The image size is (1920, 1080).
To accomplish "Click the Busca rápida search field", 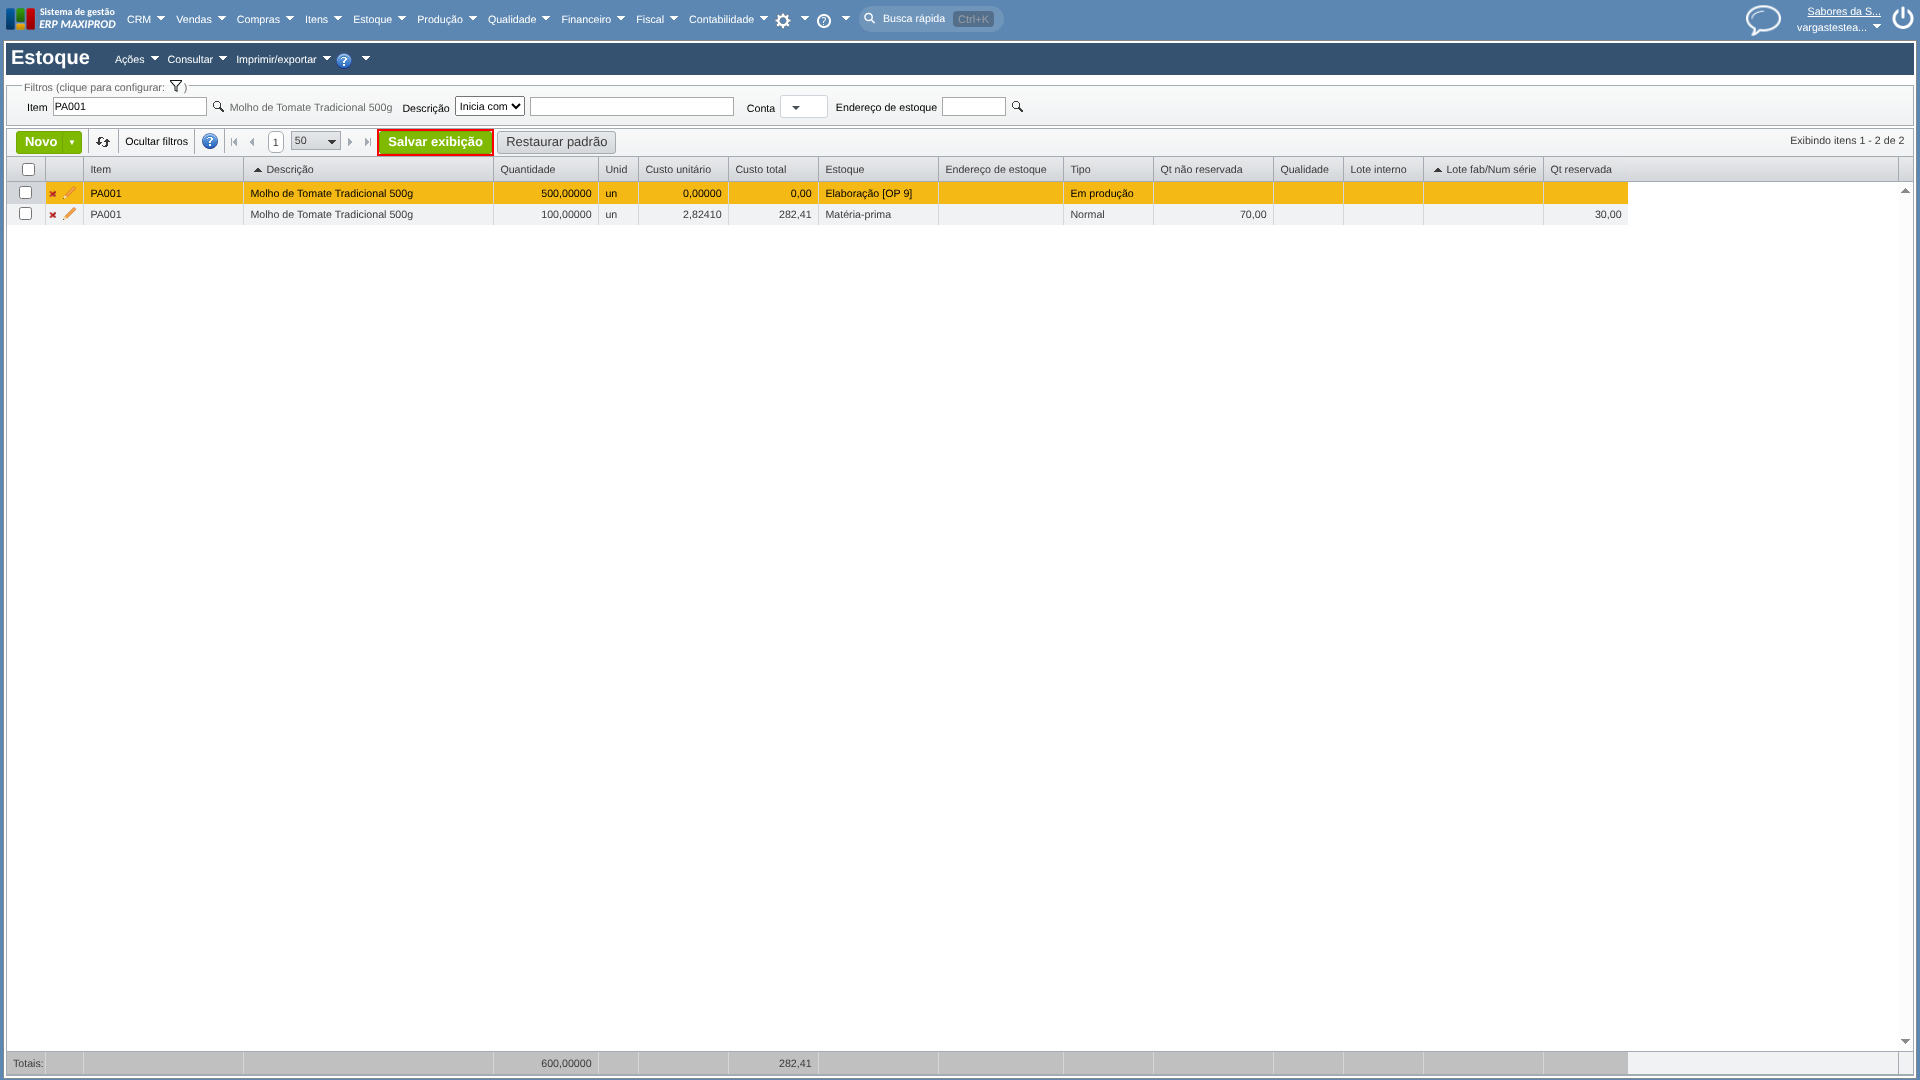I will point(932,19).
